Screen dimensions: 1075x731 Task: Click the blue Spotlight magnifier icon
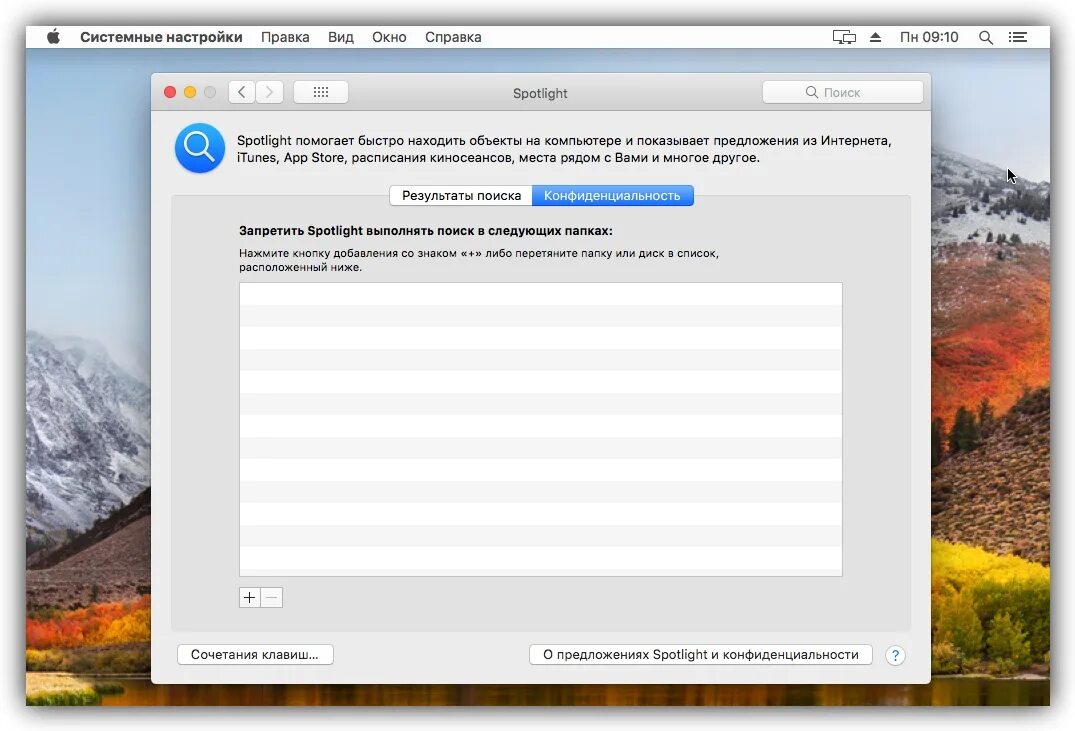200,147
